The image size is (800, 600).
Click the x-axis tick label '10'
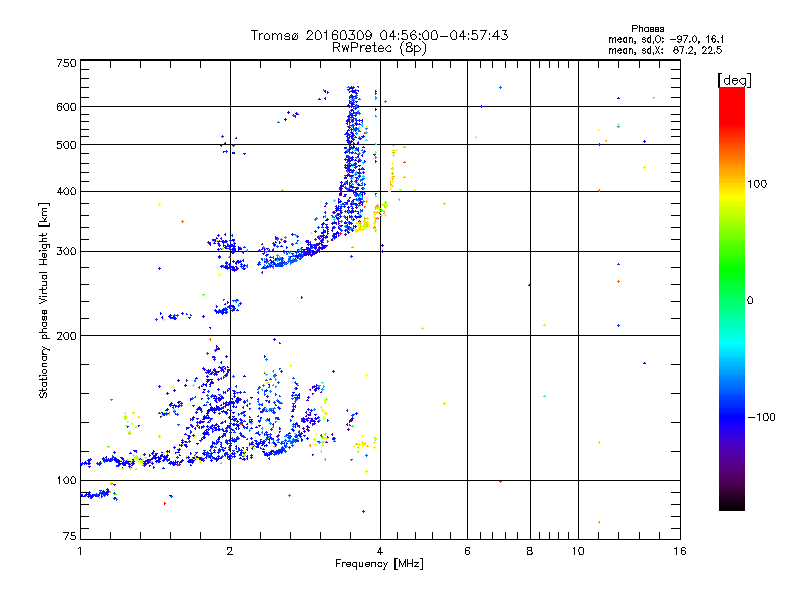point(578,551)
